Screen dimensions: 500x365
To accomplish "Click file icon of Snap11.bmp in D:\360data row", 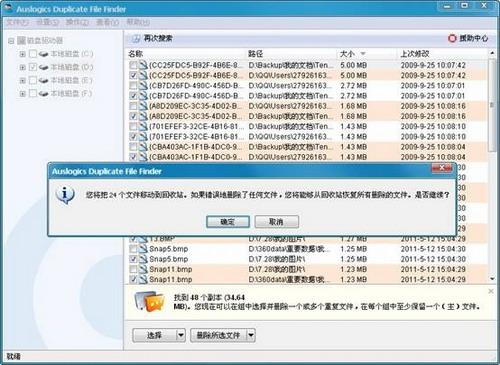I will pos(143,279).
